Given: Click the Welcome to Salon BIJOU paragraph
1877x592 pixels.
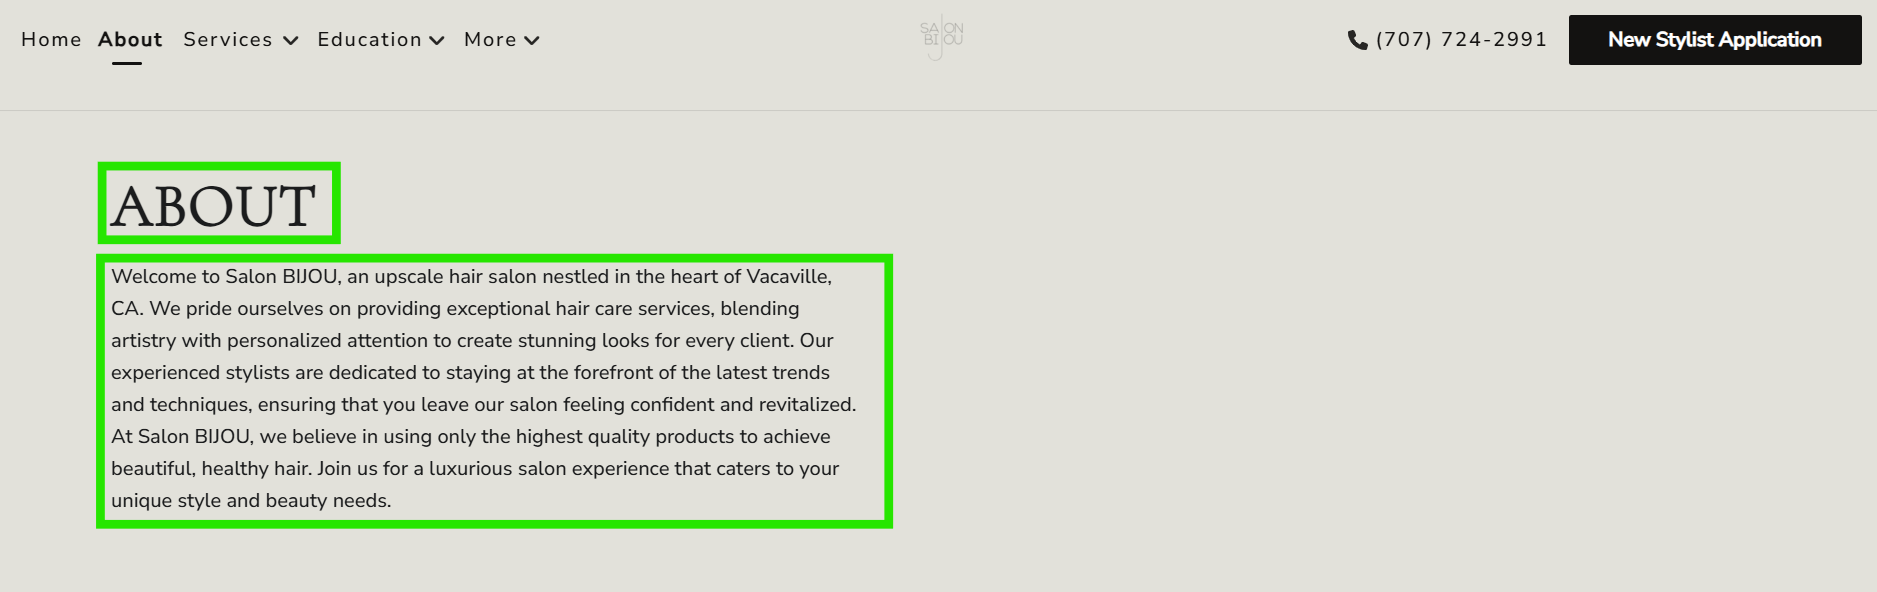Looking at the screenshot, I should [480, 388].
